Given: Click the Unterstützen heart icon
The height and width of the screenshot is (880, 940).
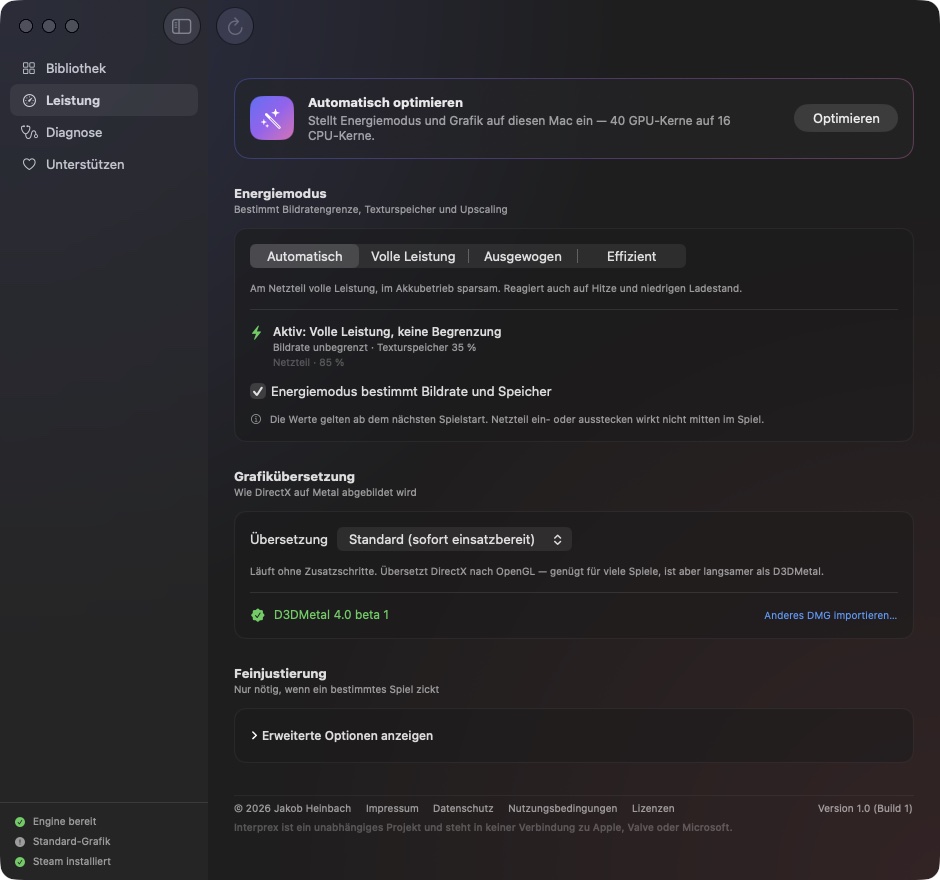Looking at the screenshot, I should 29,164.
